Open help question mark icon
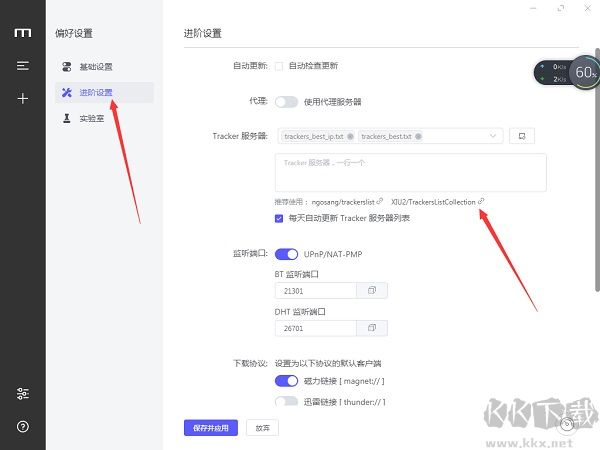The width and height of the screenshot is (600, 450). (23, 426)
